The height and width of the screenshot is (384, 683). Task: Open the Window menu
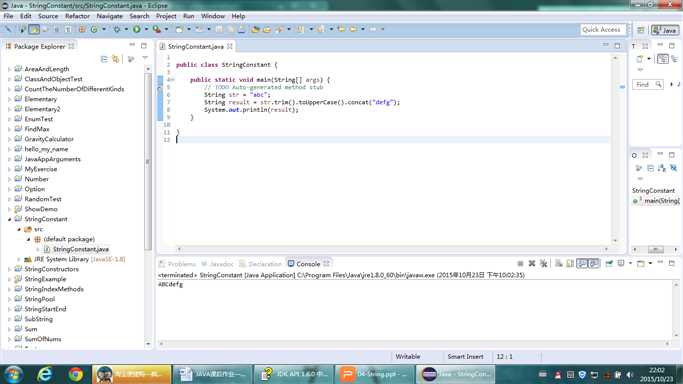pyautogui.click(x=213, y=16)
